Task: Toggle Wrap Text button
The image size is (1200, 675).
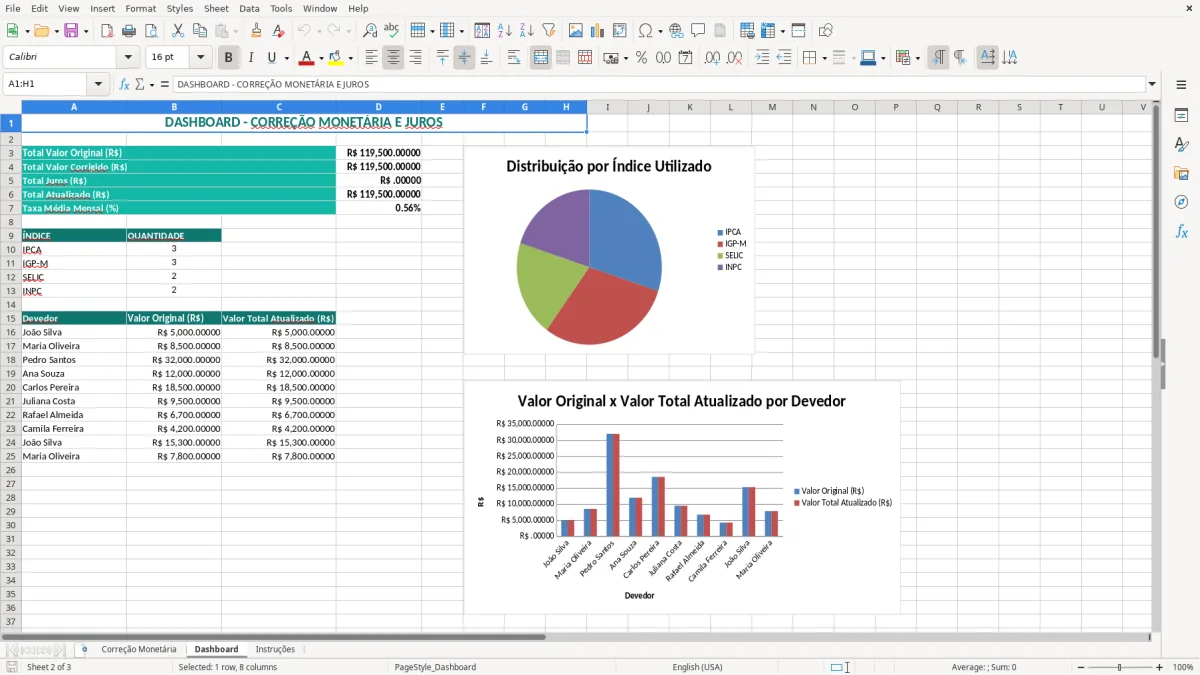Action: tap(514, 58)
